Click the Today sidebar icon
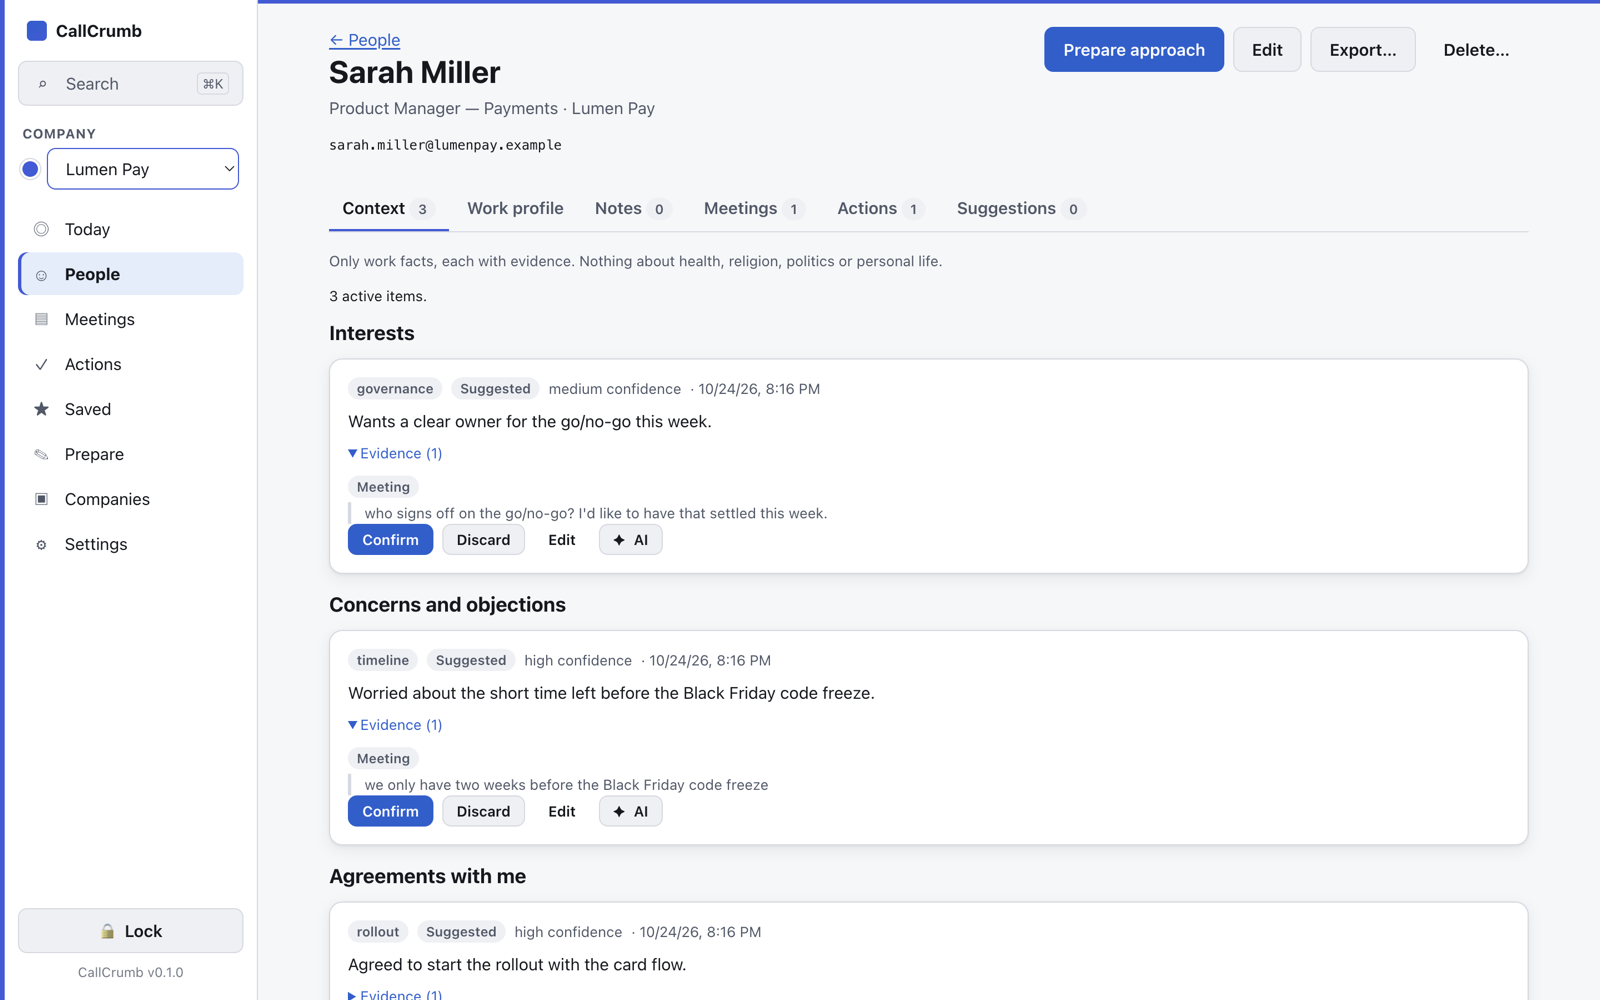Image resolution: width=1600 pixels, height=1000 pixels. click(41, 229)
